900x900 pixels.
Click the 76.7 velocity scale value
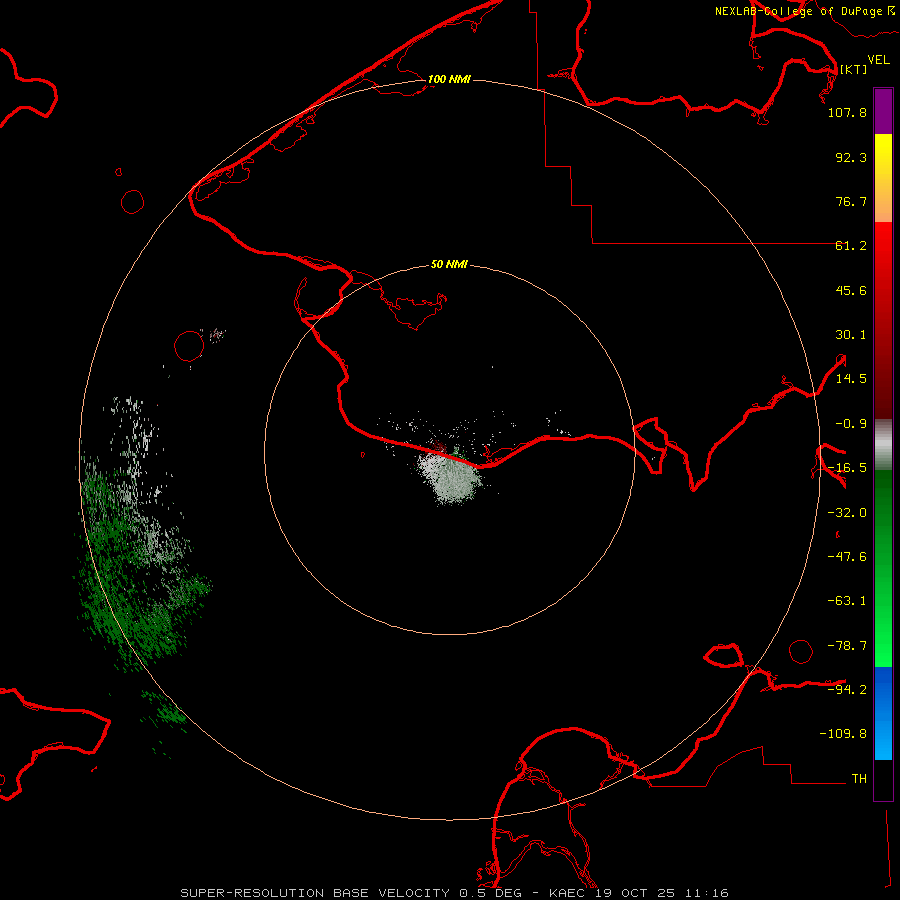point(851,201)
